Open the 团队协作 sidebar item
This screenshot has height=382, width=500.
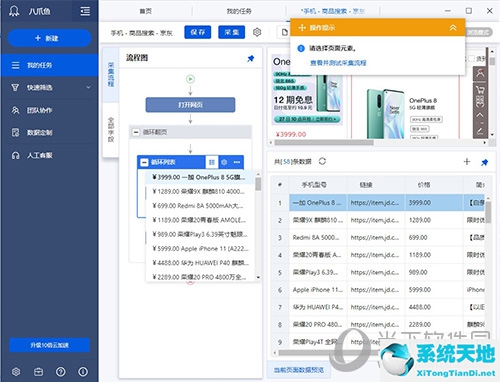coord(49,110)
